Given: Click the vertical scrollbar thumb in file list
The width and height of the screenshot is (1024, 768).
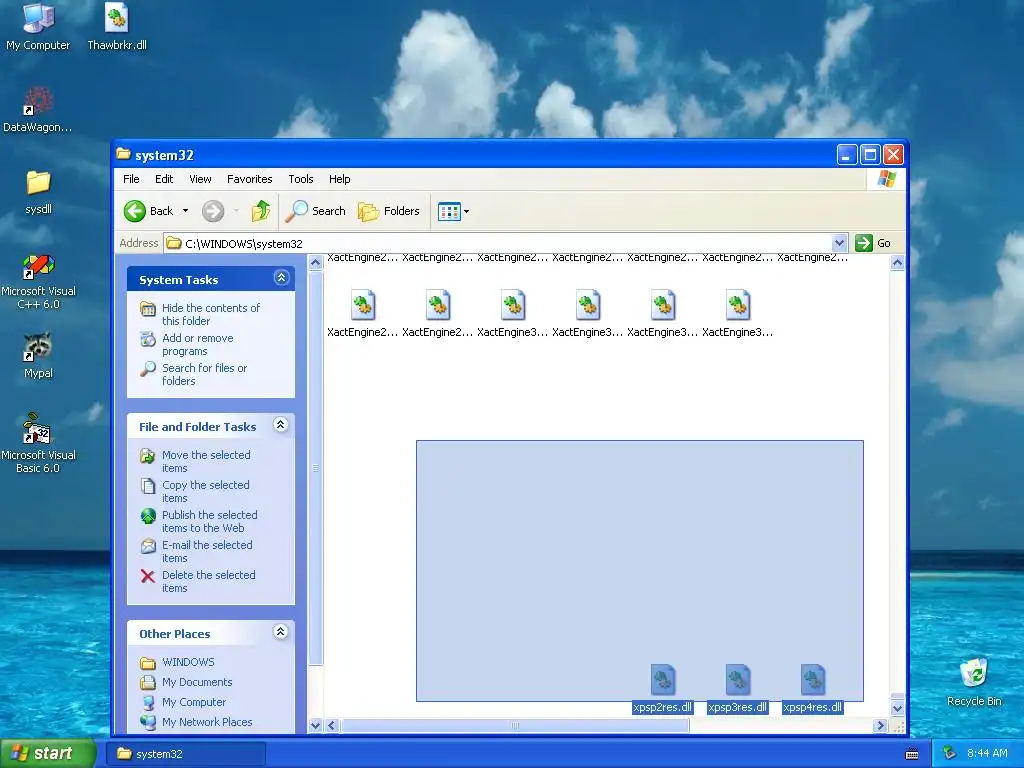Looking at the screenshot, I should [897, 696].
